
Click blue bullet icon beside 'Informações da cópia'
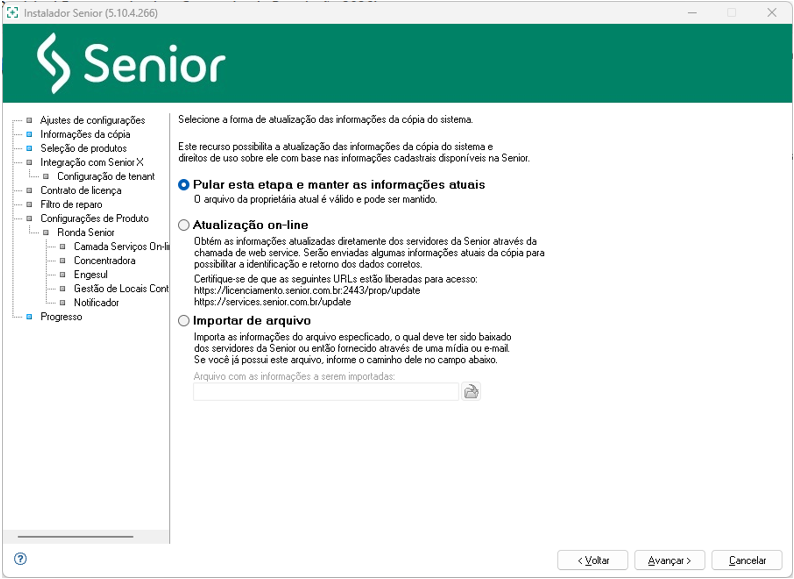coord(29,134)
